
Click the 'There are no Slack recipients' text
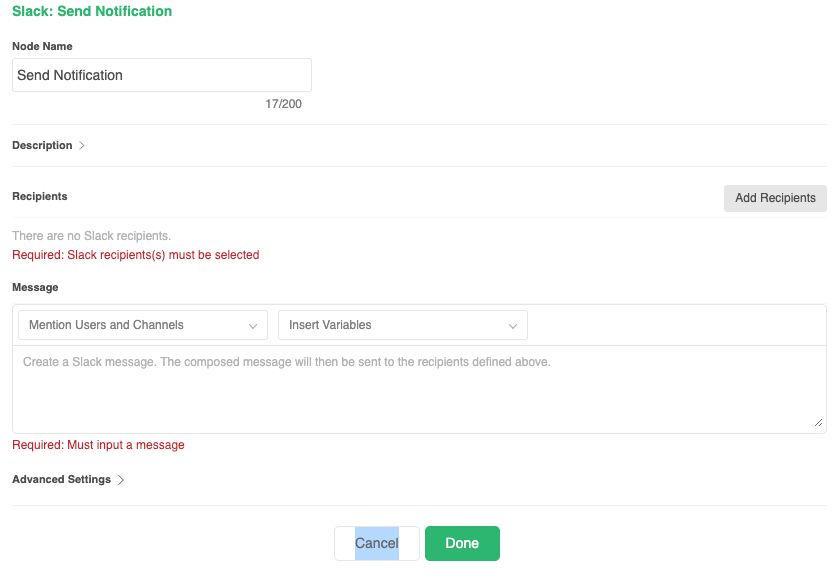(x=91, y=236)
